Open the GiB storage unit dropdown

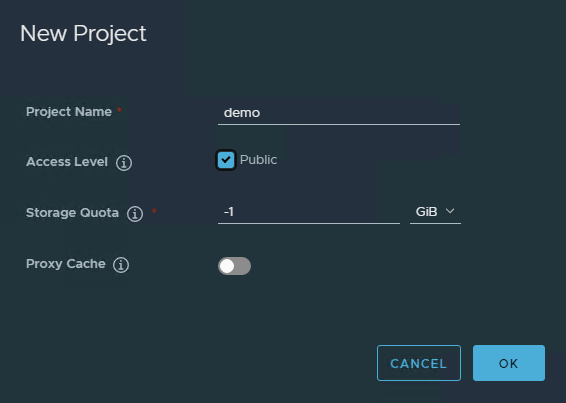(x=435, y=212)
